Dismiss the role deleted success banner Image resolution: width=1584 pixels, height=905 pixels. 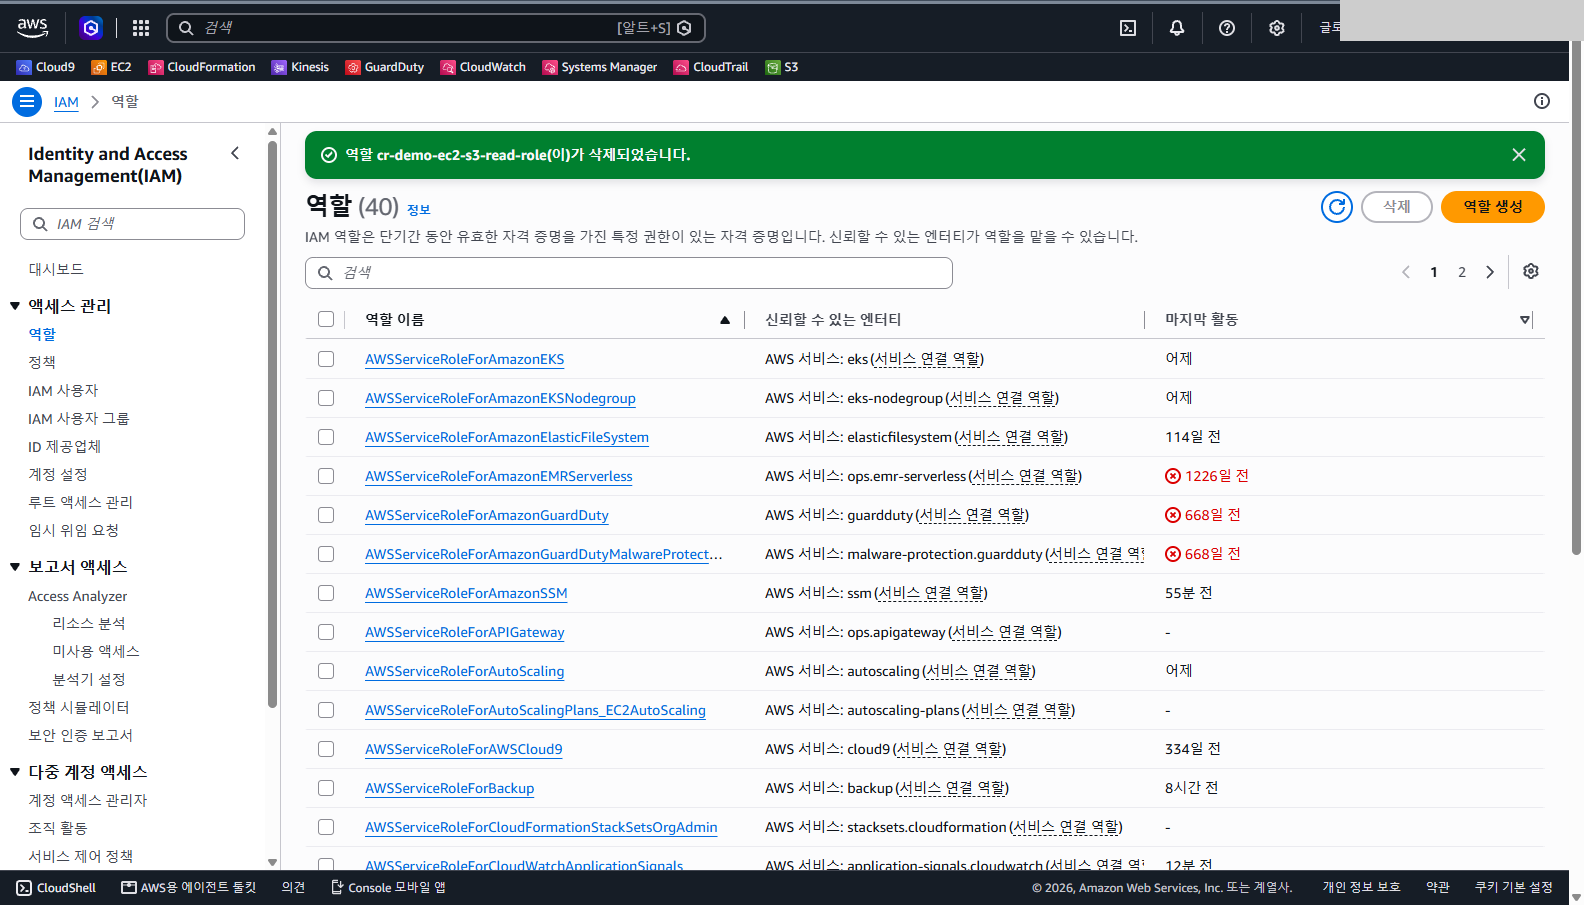1519,155
